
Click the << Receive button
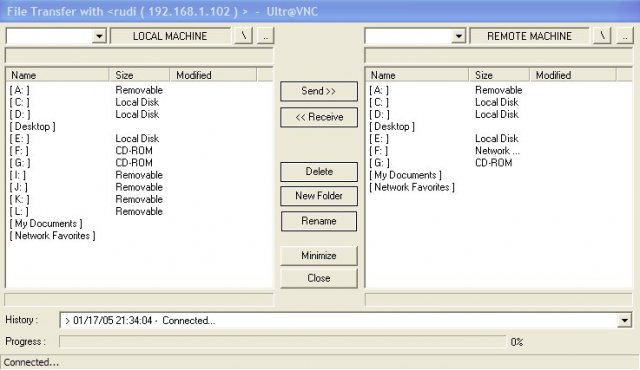click(319, 117)
